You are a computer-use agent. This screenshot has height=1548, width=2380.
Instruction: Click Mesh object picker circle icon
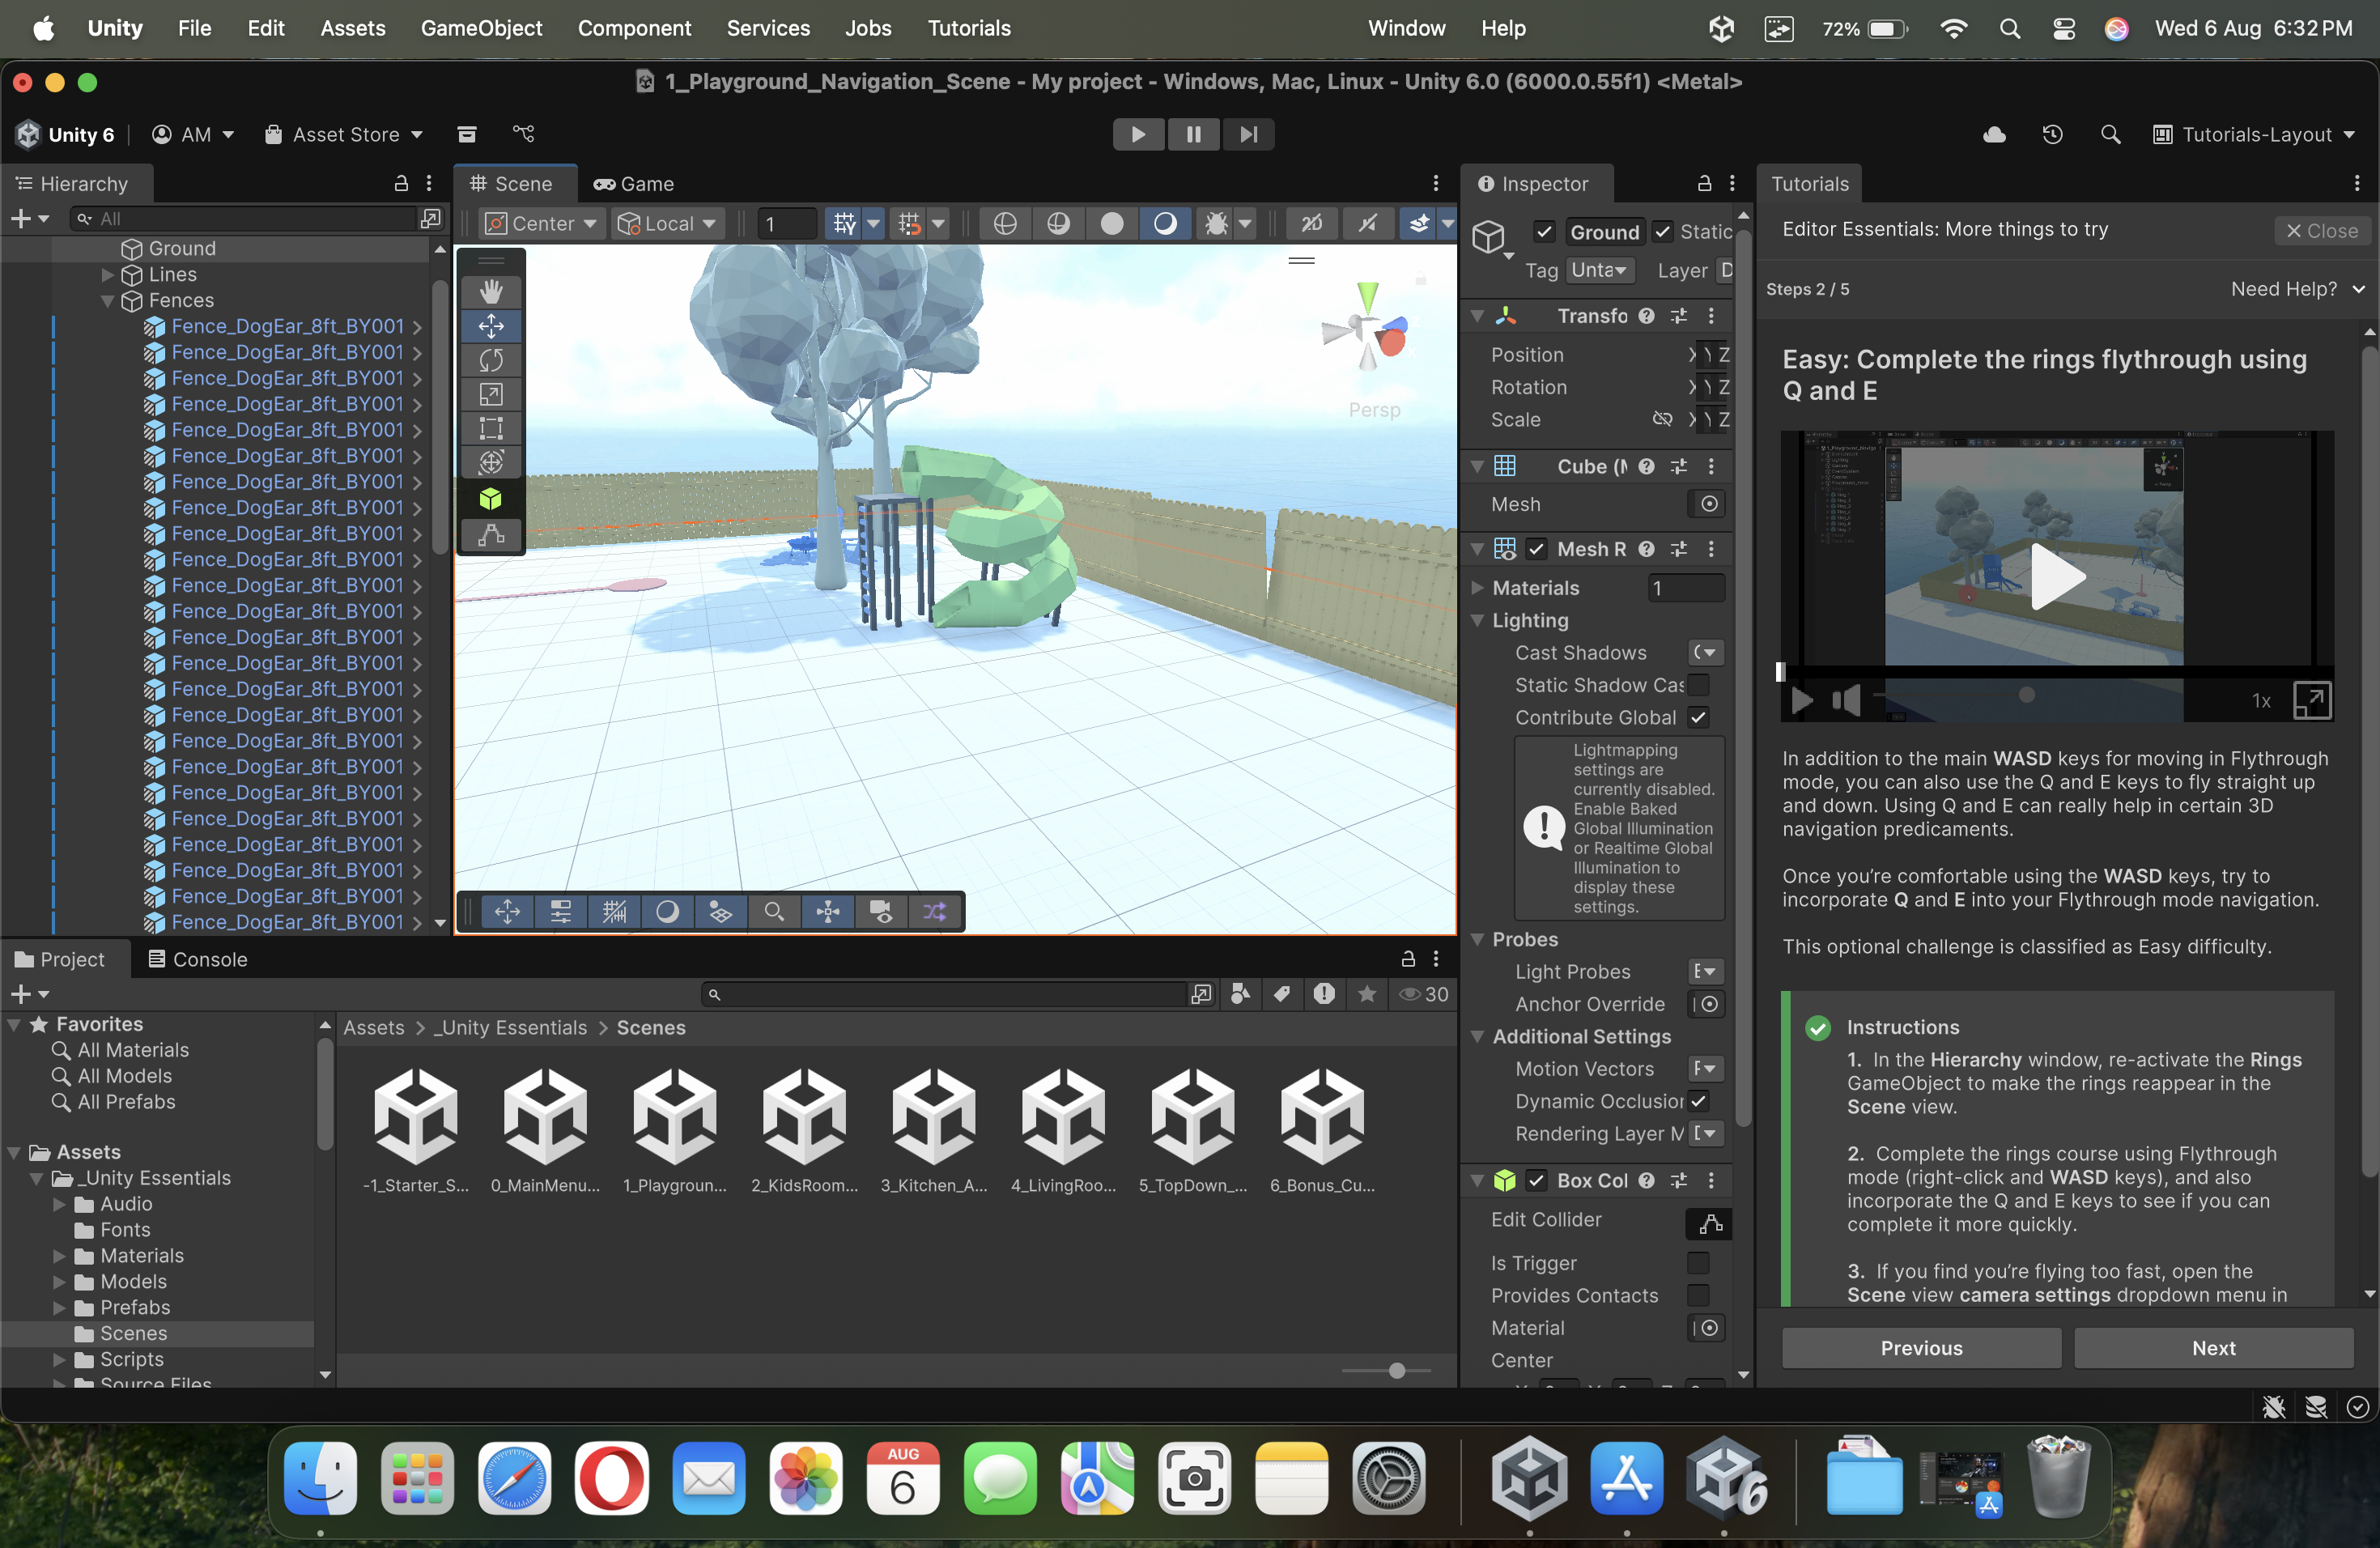[x=1709, y=504]
